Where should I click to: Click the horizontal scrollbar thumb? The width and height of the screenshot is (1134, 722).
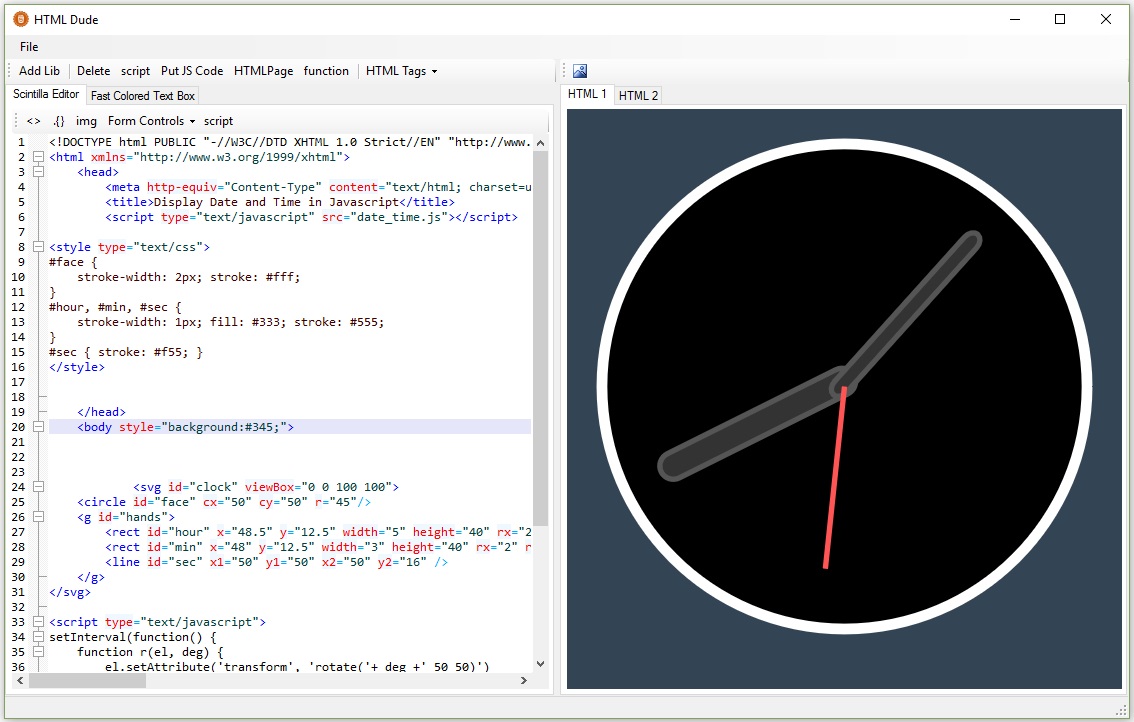coord(87,681)
